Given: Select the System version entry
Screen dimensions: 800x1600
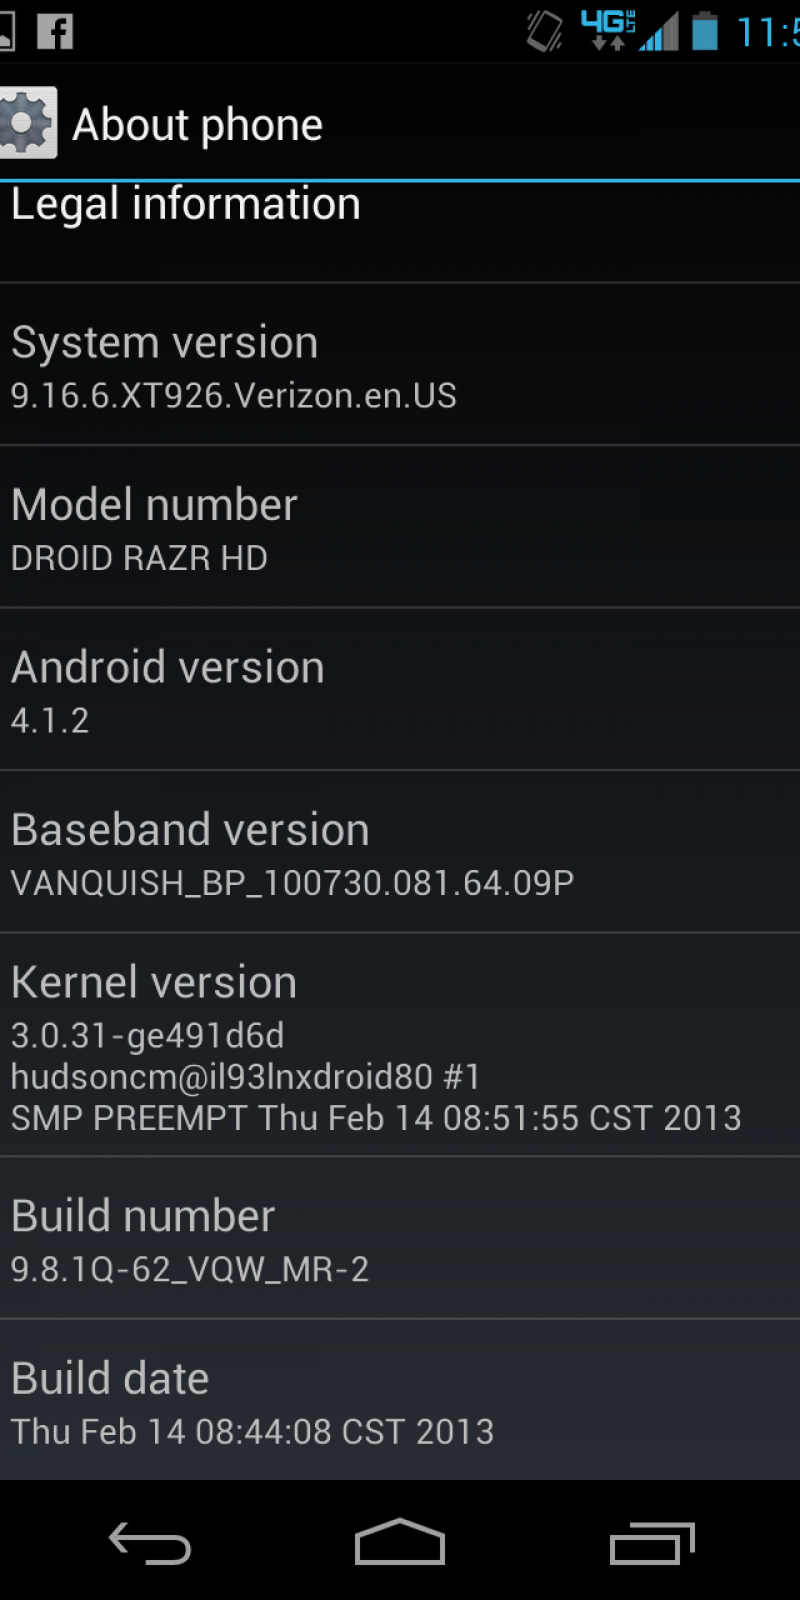Looking at the screenshot, I should tap(400, 365).
